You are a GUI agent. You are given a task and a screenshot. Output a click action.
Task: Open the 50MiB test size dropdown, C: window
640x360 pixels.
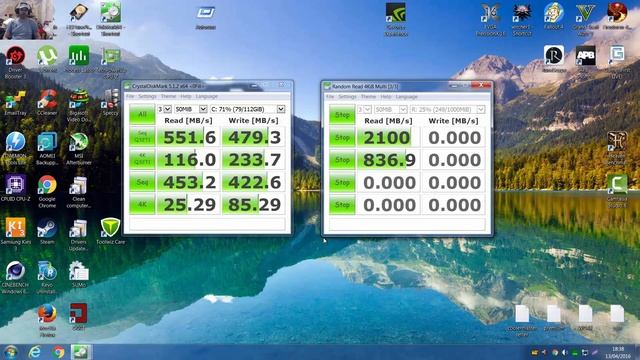pyautogui.click(x=191, y=109)
